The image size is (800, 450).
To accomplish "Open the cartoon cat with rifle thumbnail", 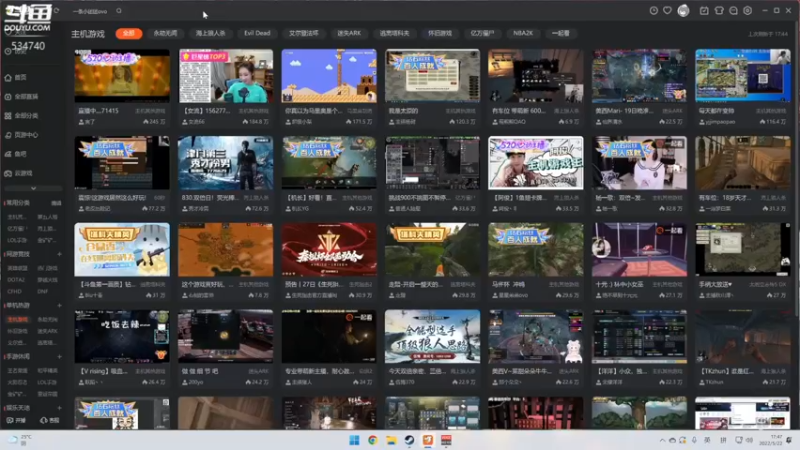I will [x=122, y=249].
